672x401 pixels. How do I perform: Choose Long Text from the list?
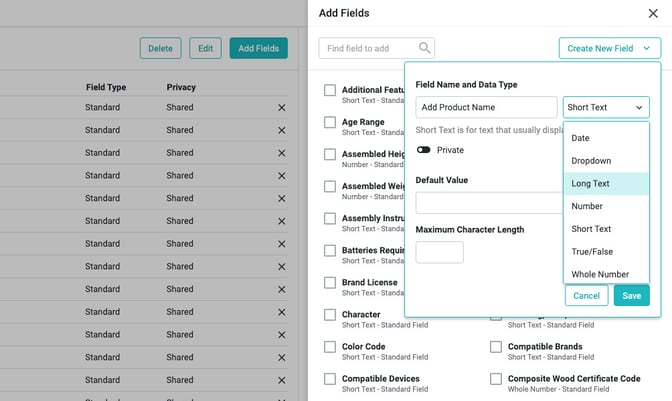tap(590, 184)
